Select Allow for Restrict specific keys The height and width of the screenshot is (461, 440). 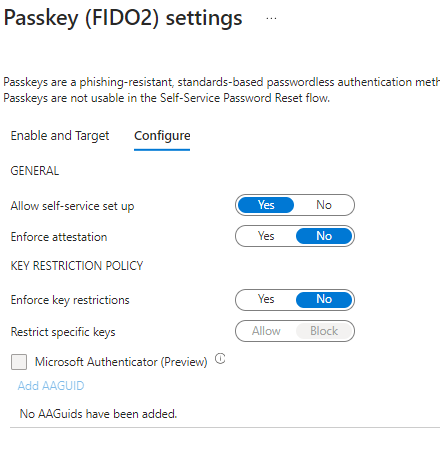pyautogui.click(x=266, y=331)
